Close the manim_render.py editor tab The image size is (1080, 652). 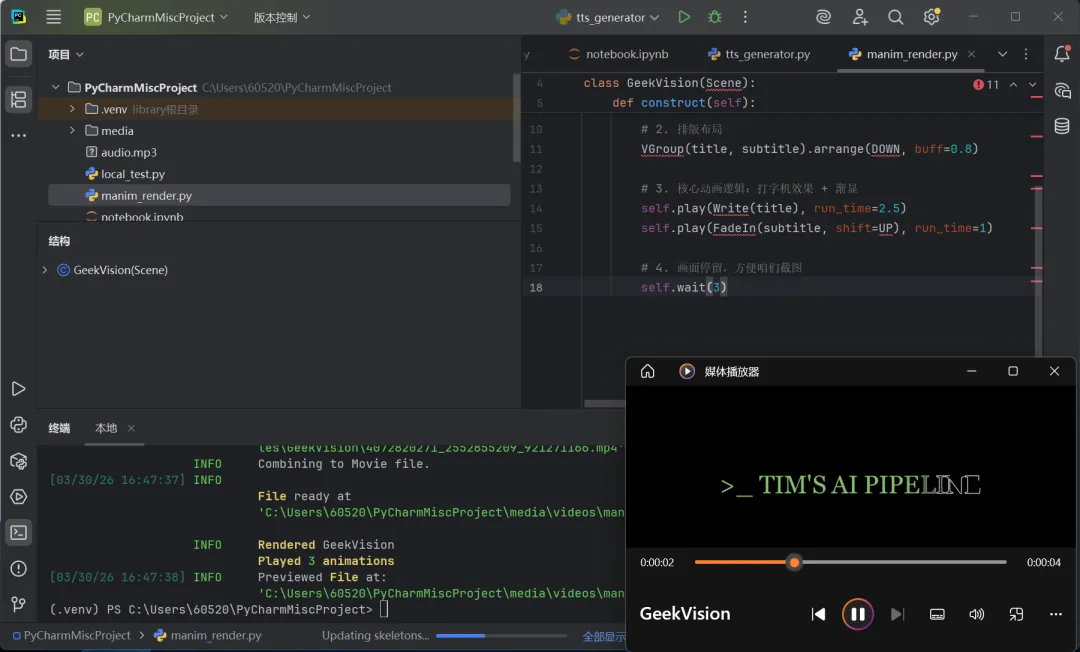[x=971, y=54]
